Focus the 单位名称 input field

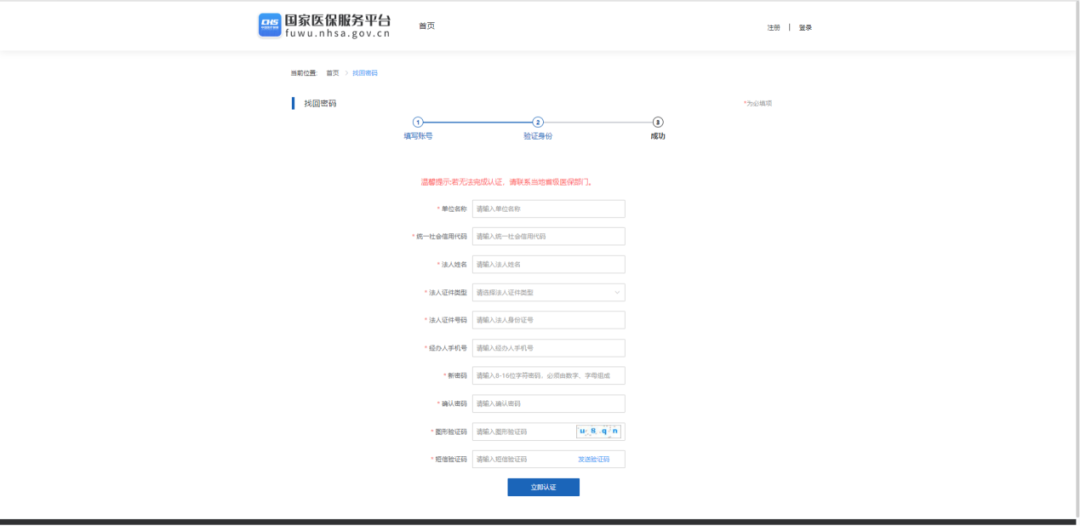[548, 209]
